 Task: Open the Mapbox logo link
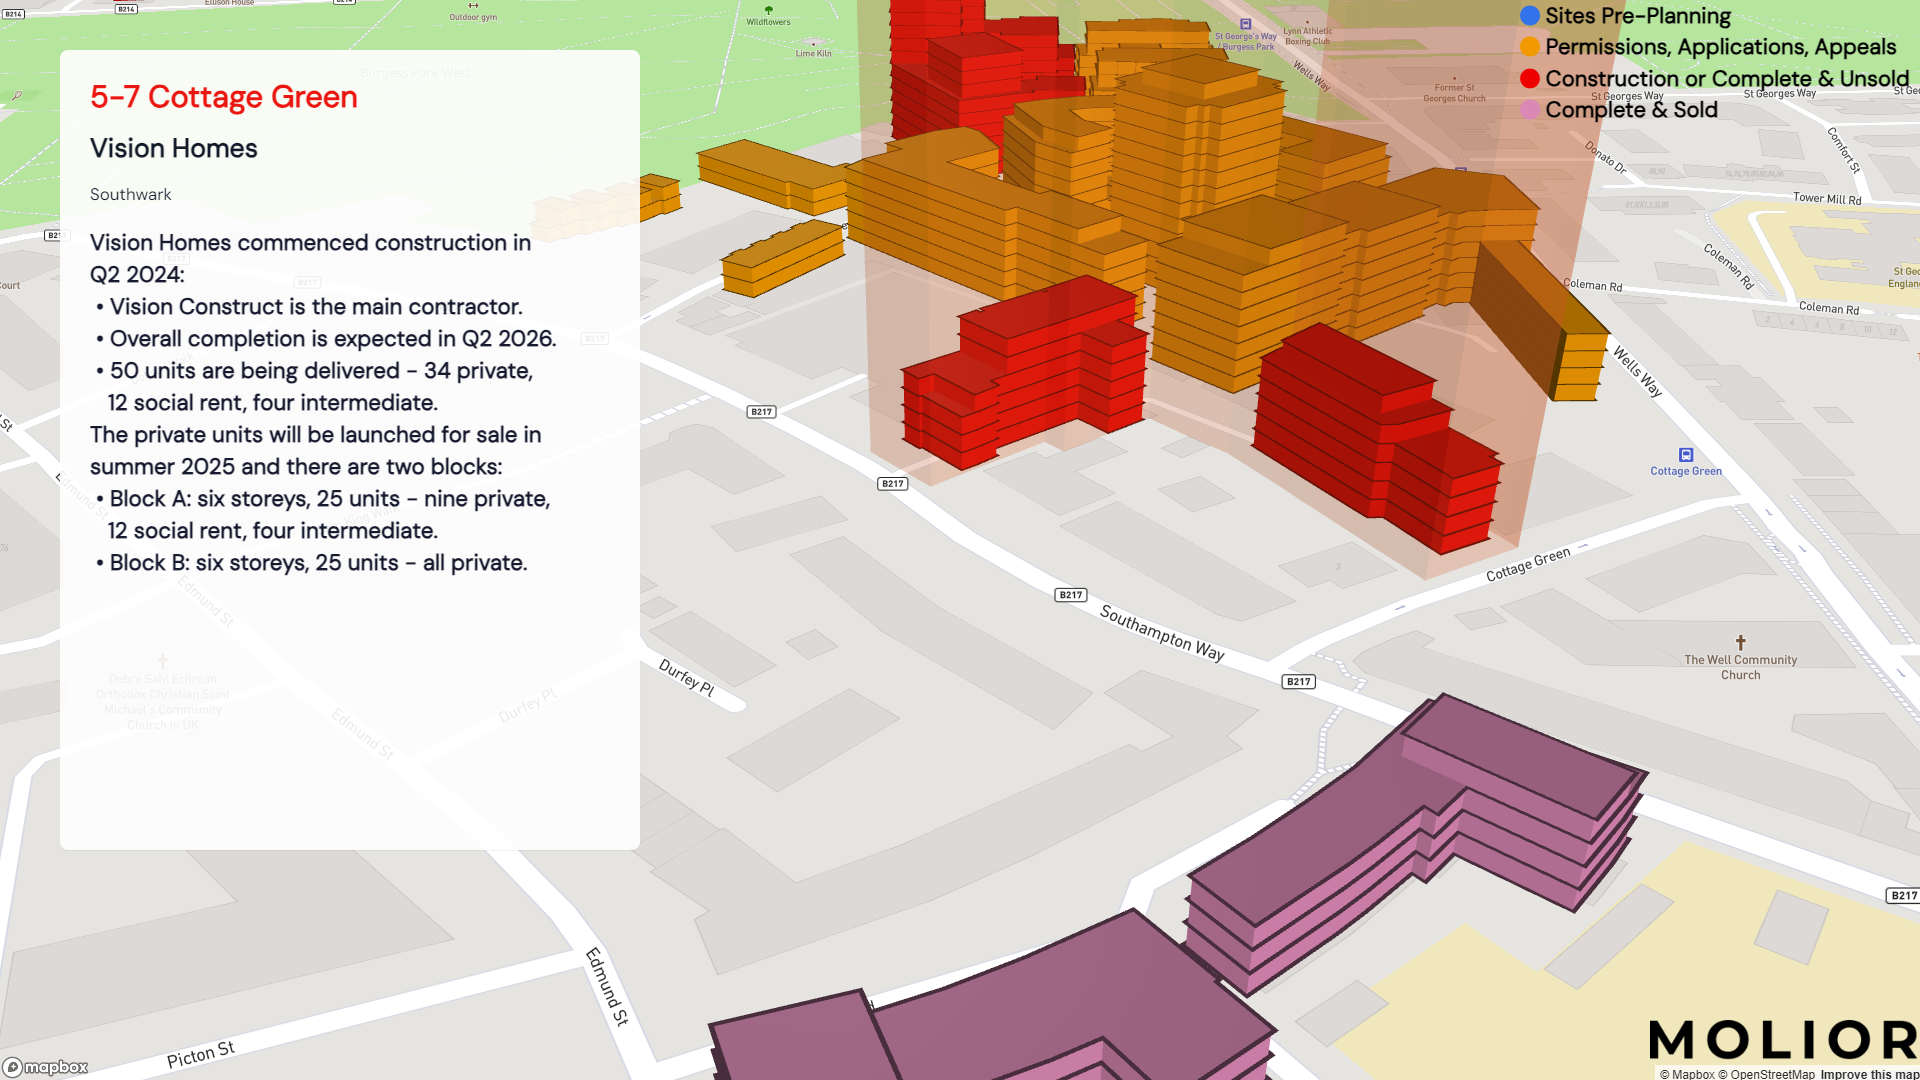(x=46, y=1067)
